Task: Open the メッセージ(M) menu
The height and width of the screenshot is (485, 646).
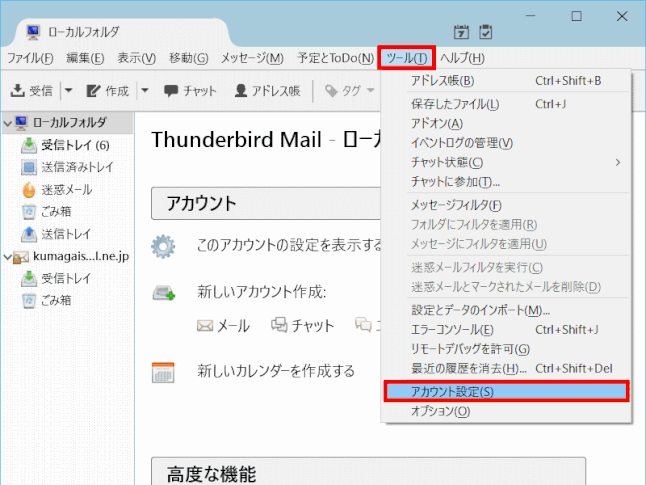Action: pyautogui.click(x=252, y=58)
